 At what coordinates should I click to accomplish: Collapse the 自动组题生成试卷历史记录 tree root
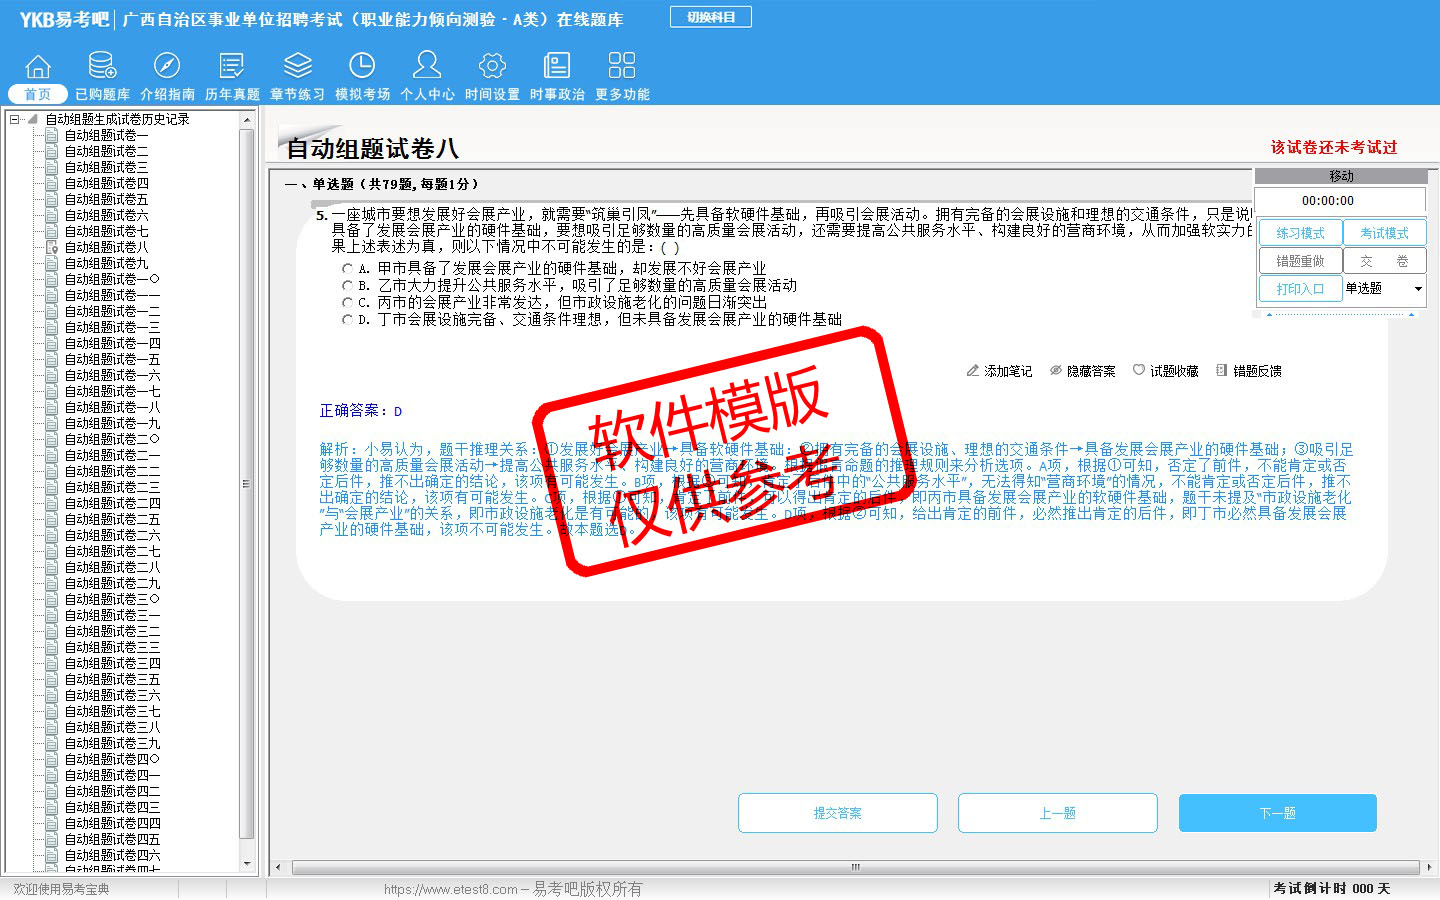15,119
